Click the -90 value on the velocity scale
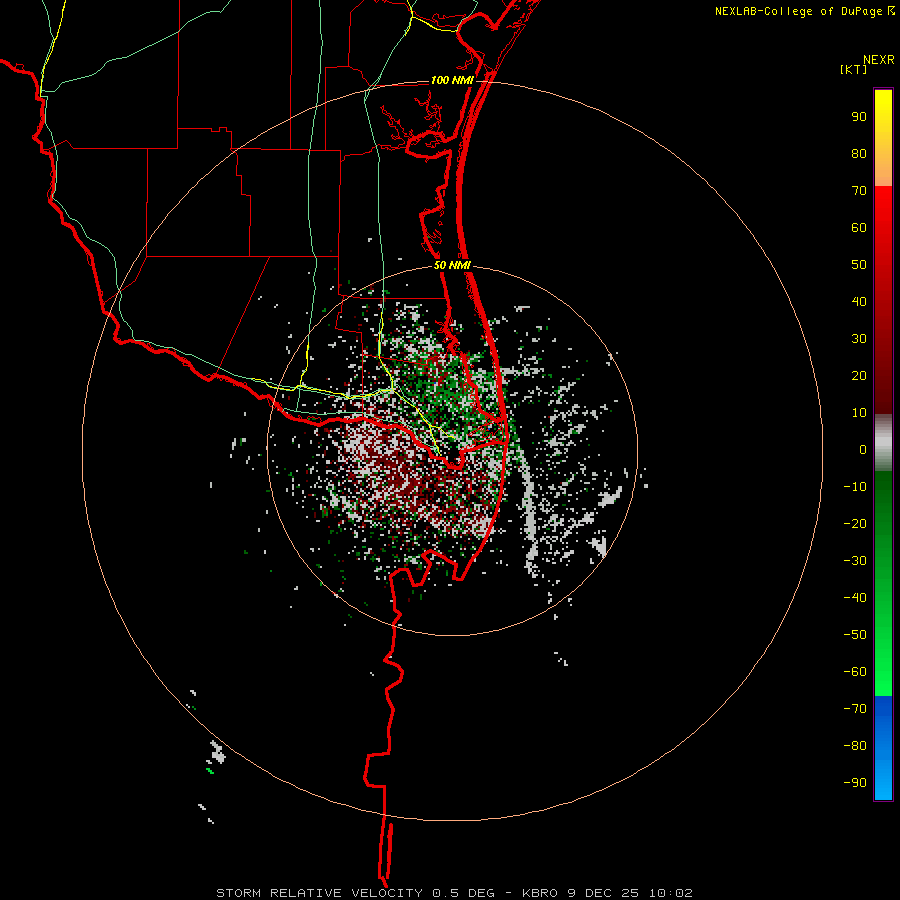 855,783
